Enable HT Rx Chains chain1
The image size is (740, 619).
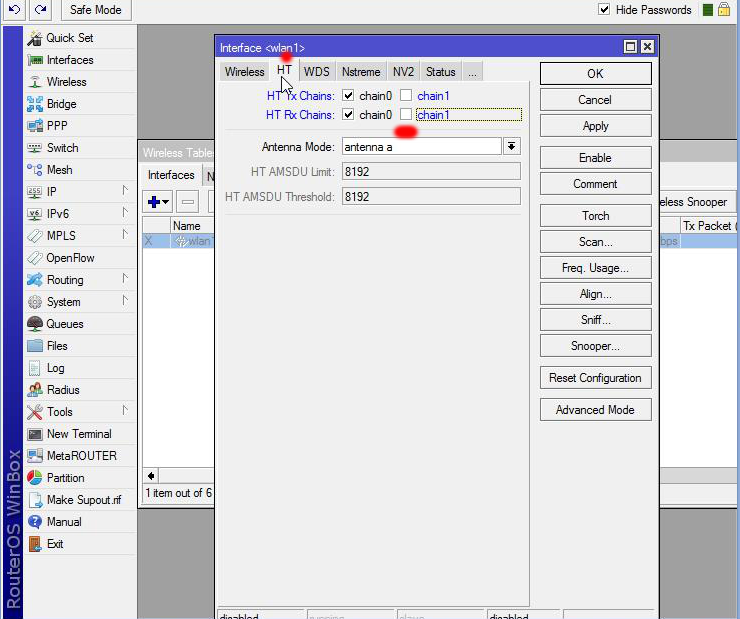[x=406, y=114]
